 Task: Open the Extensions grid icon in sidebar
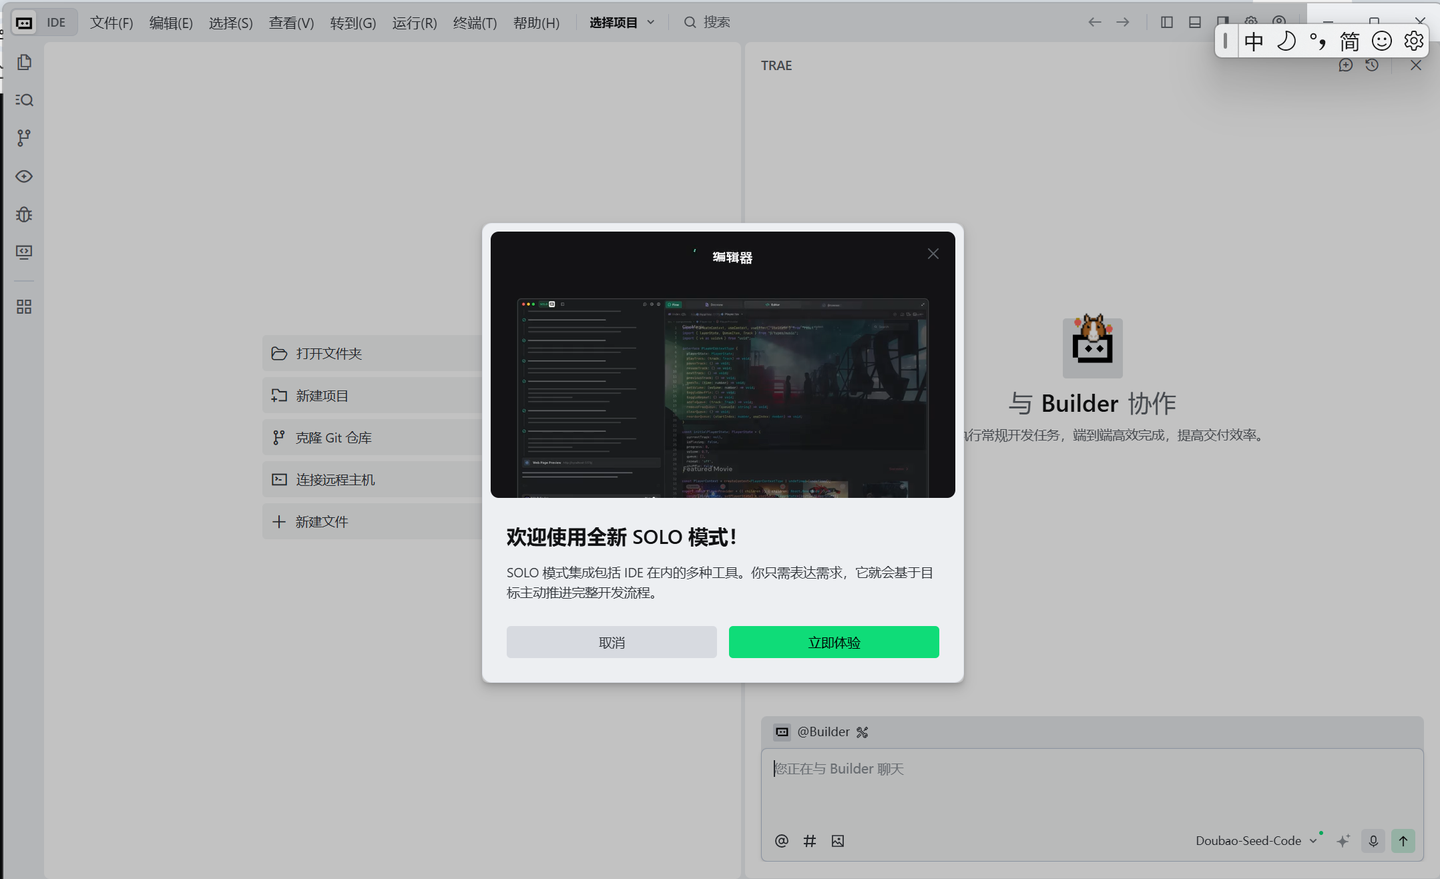click(24, 307)
